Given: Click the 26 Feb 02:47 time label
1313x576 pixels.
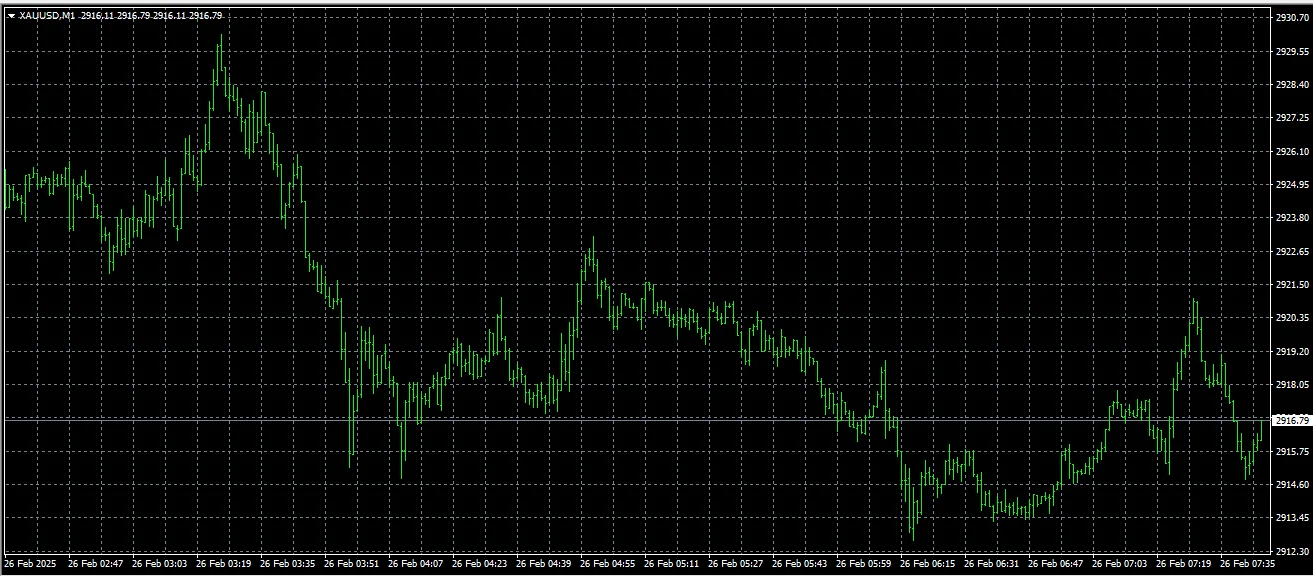Looking at the screenshot, I should tap(95, 564).
